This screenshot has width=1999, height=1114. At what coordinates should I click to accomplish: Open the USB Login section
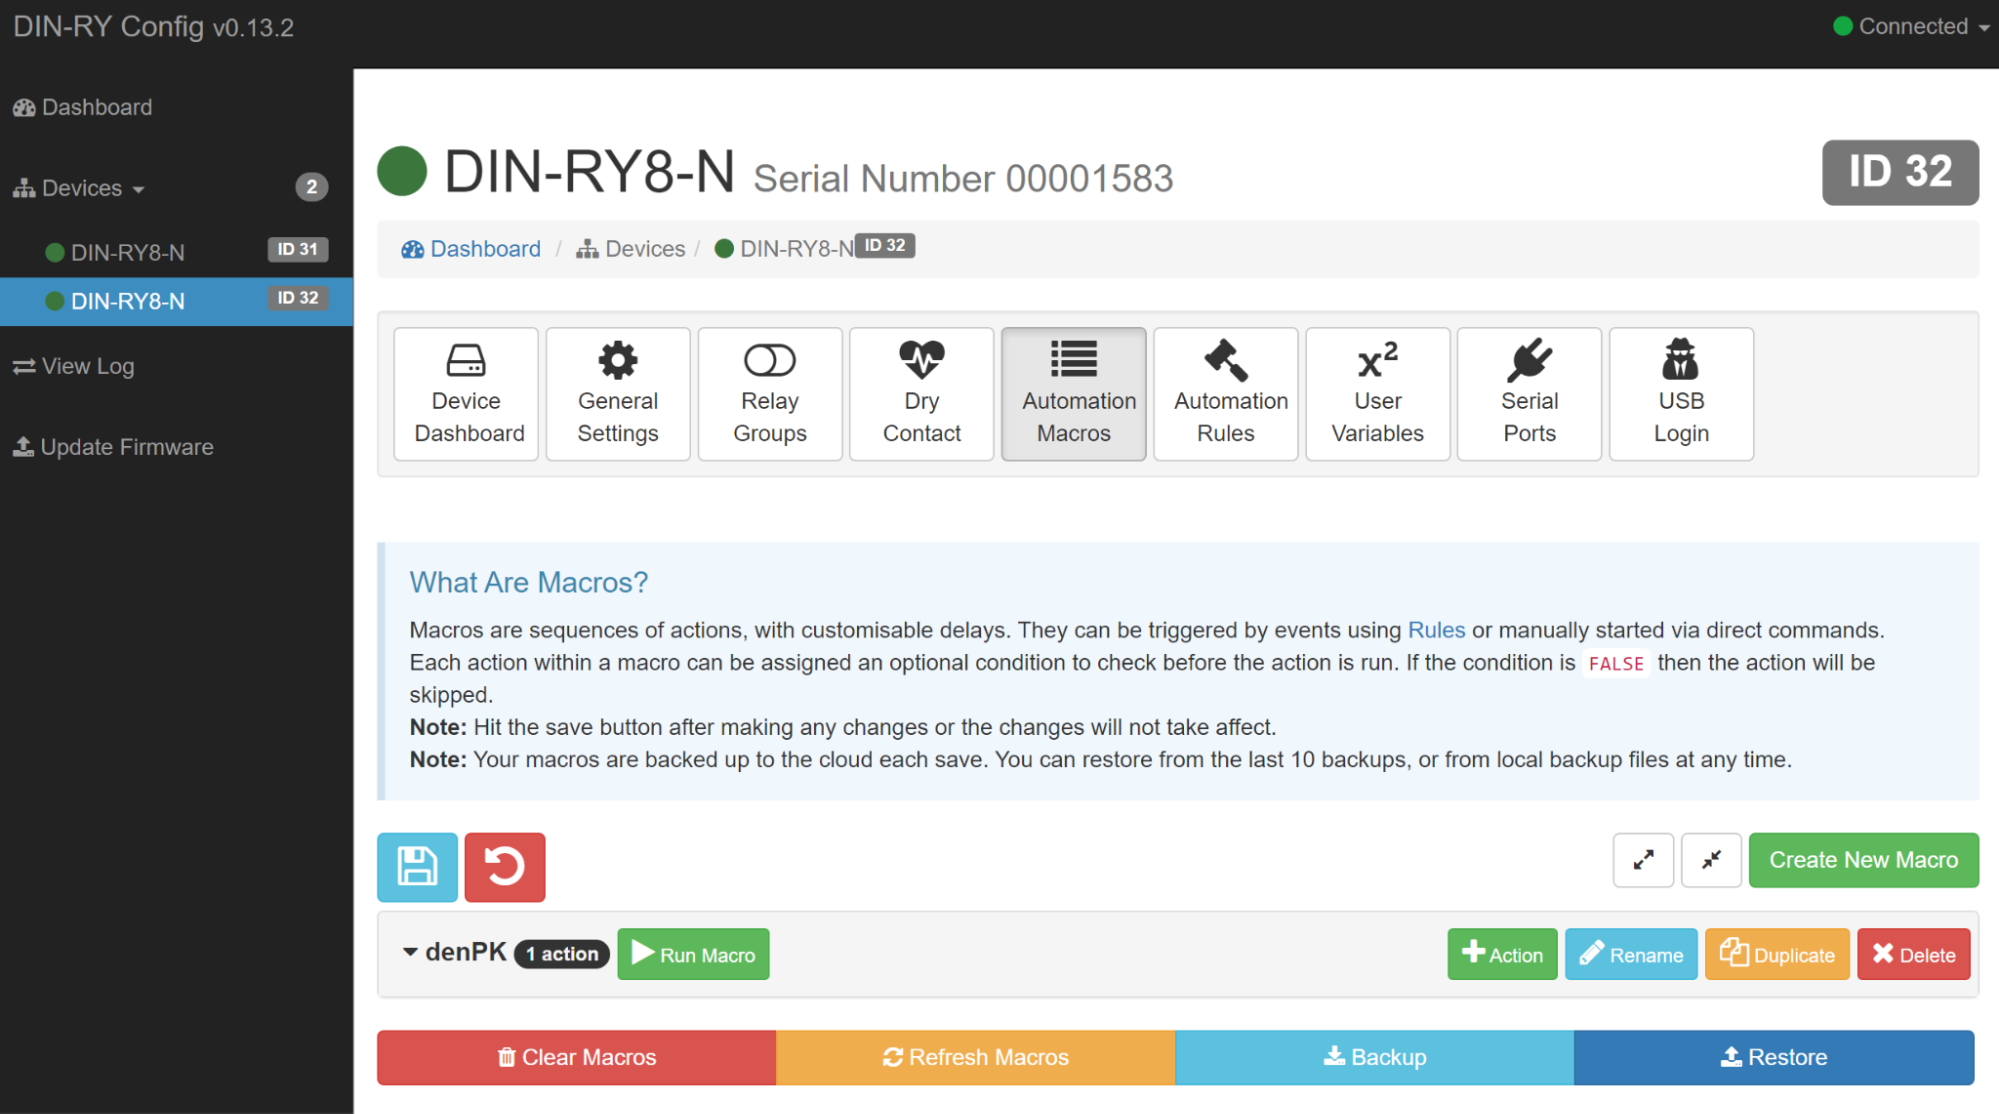point(1681,394)
